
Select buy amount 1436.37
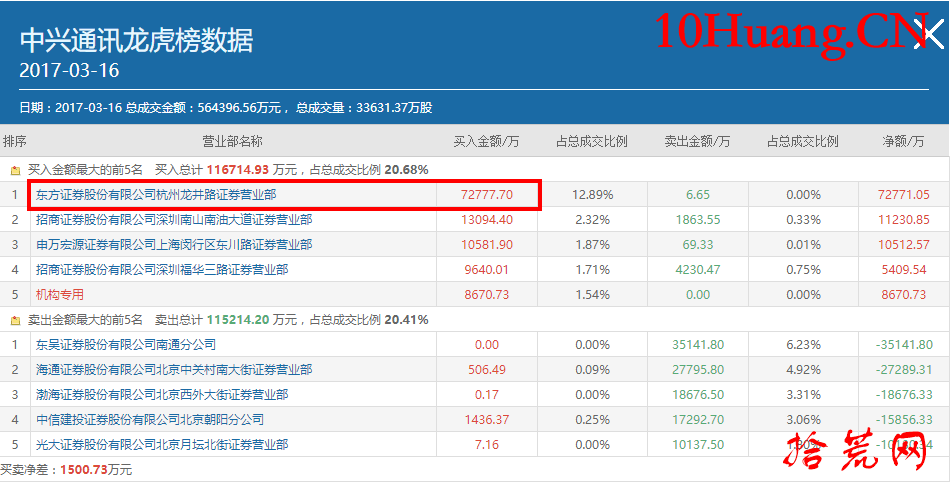point(486,420)
